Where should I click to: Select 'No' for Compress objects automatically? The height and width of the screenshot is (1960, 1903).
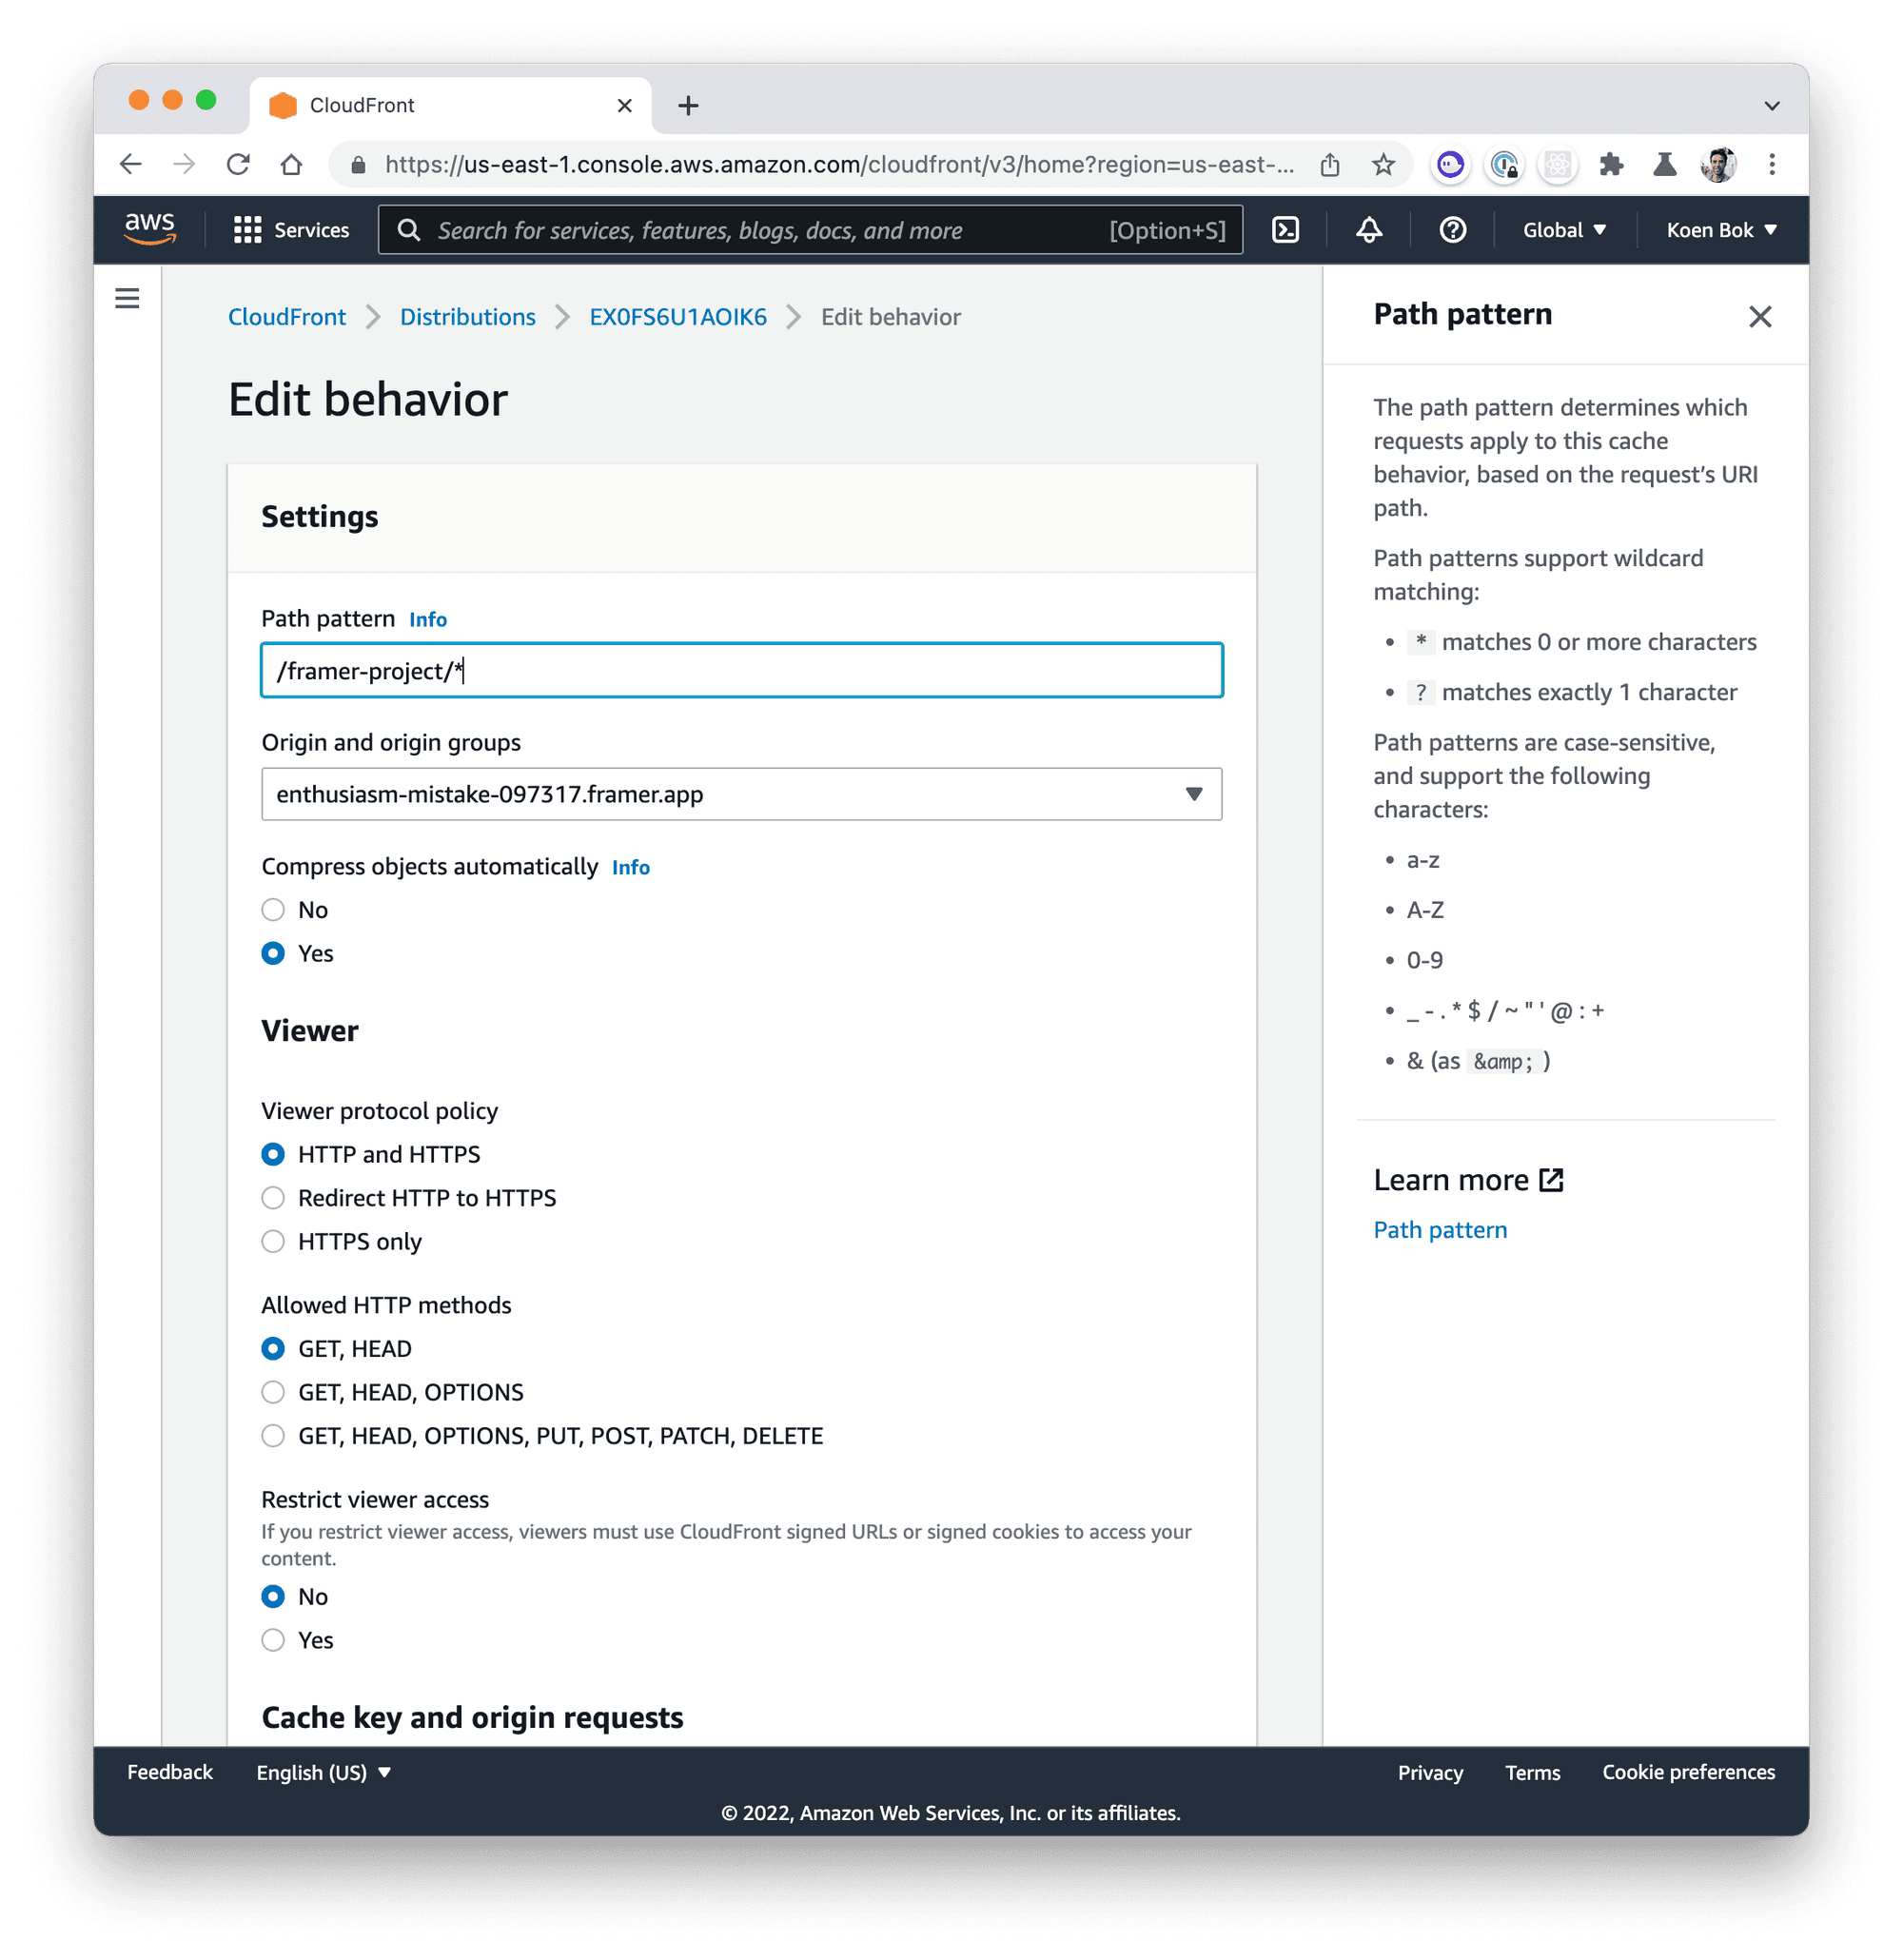[x=273, y=910]
